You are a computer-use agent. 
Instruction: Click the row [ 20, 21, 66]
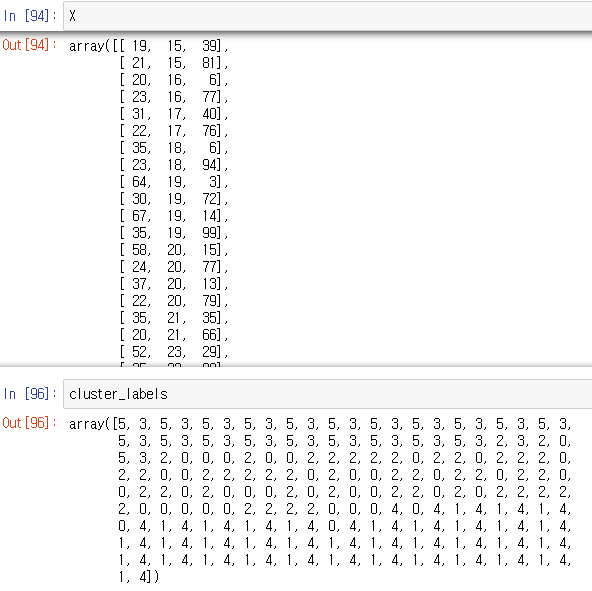[x=174, y=335]
